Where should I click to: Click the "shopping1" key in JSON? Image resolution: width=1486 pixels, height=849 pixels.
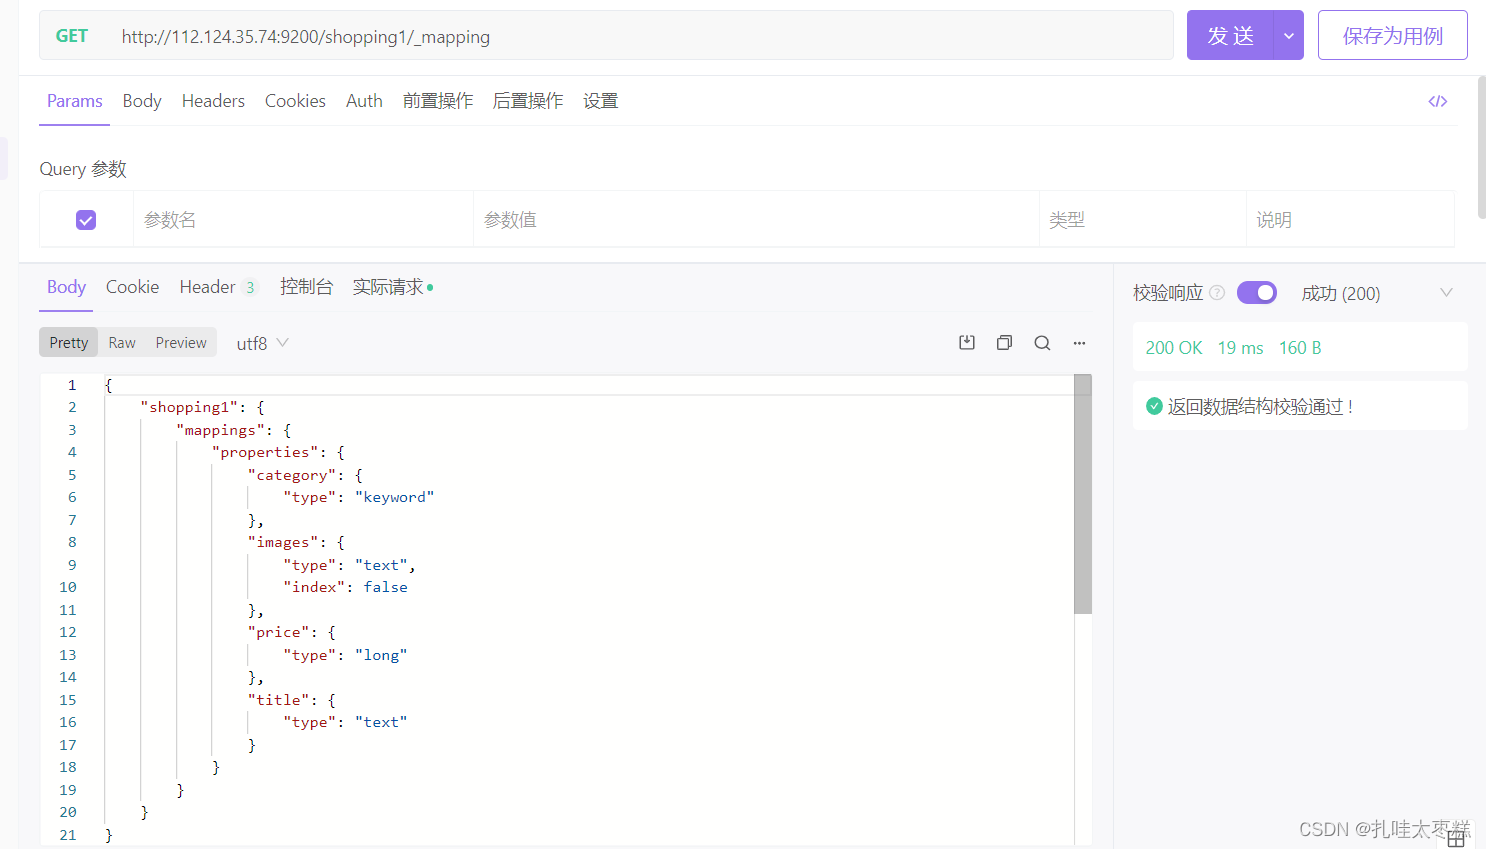pos(190,407)
